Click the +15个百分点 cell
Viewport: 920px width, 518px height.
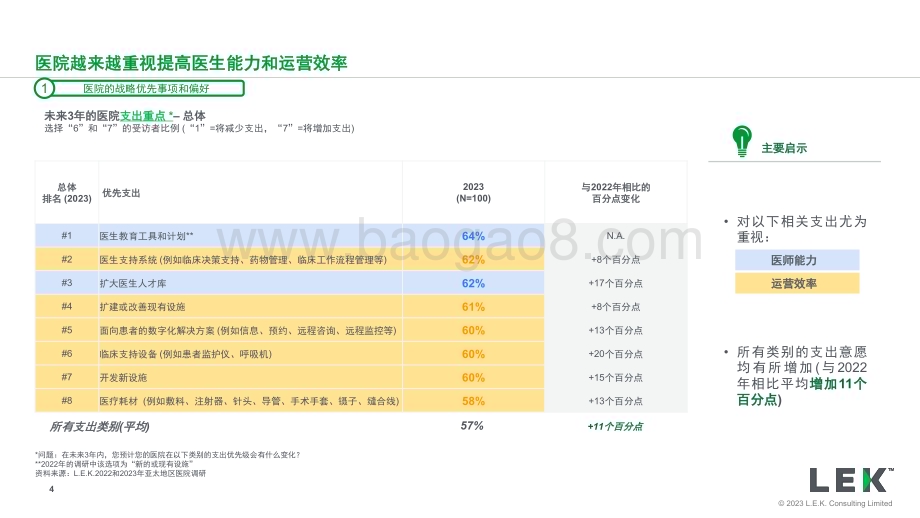(615, 377)
